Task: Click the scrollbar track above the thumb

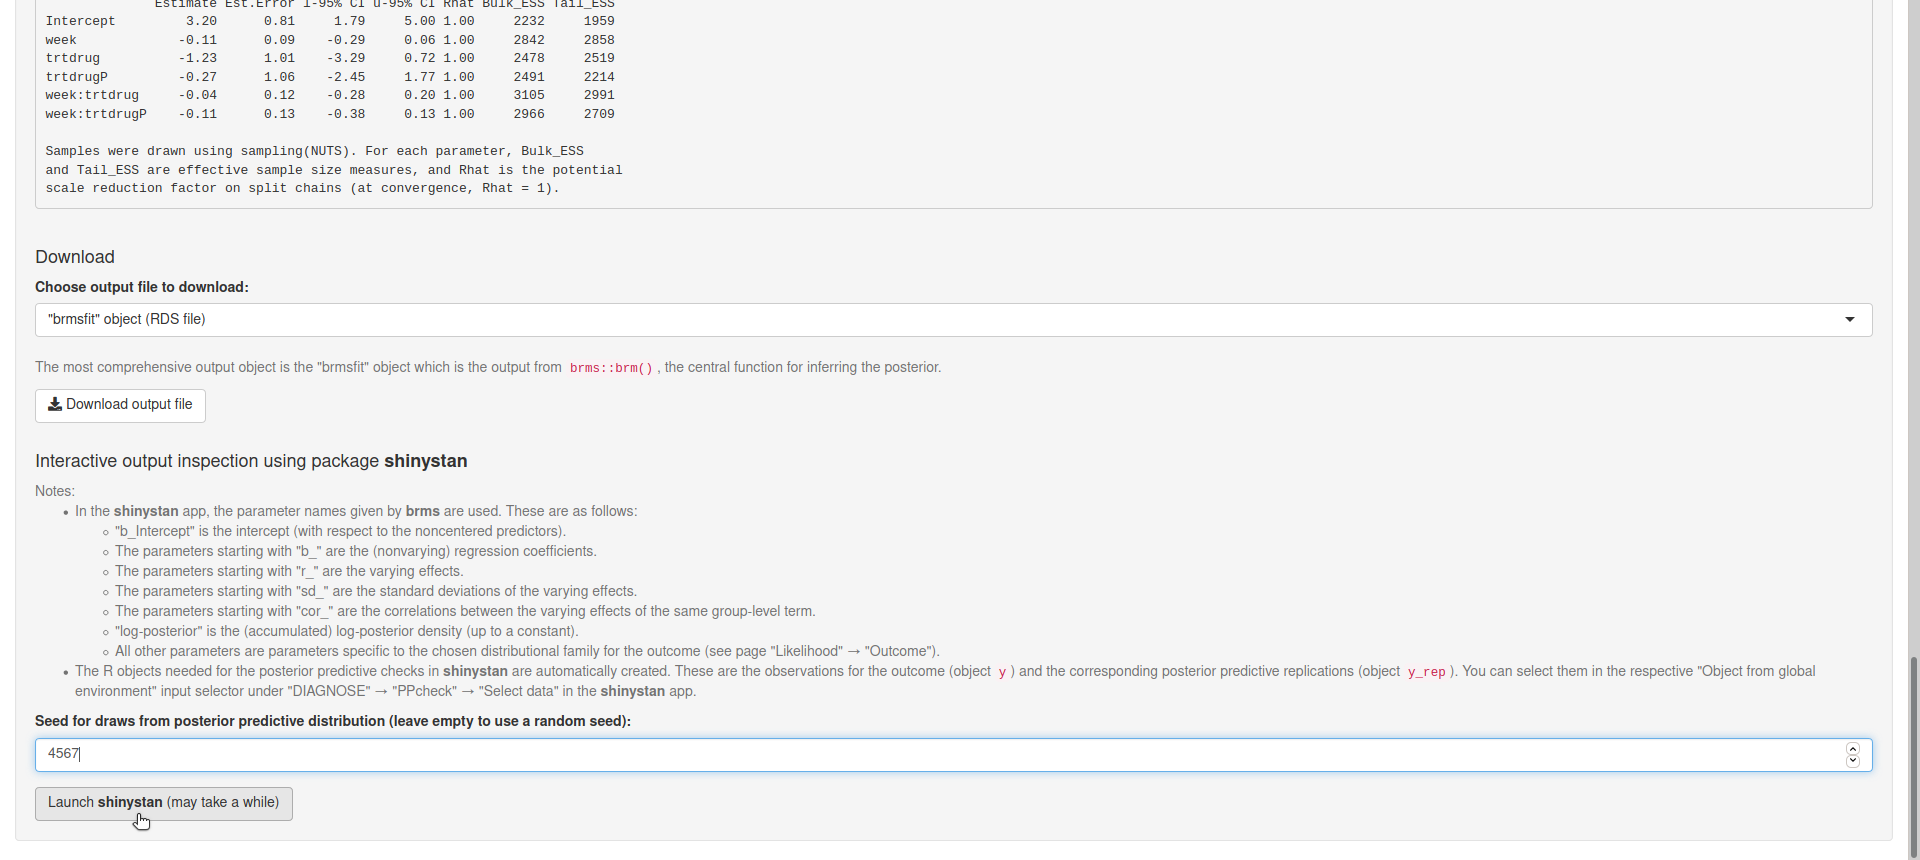Action: pos(1913,300)
